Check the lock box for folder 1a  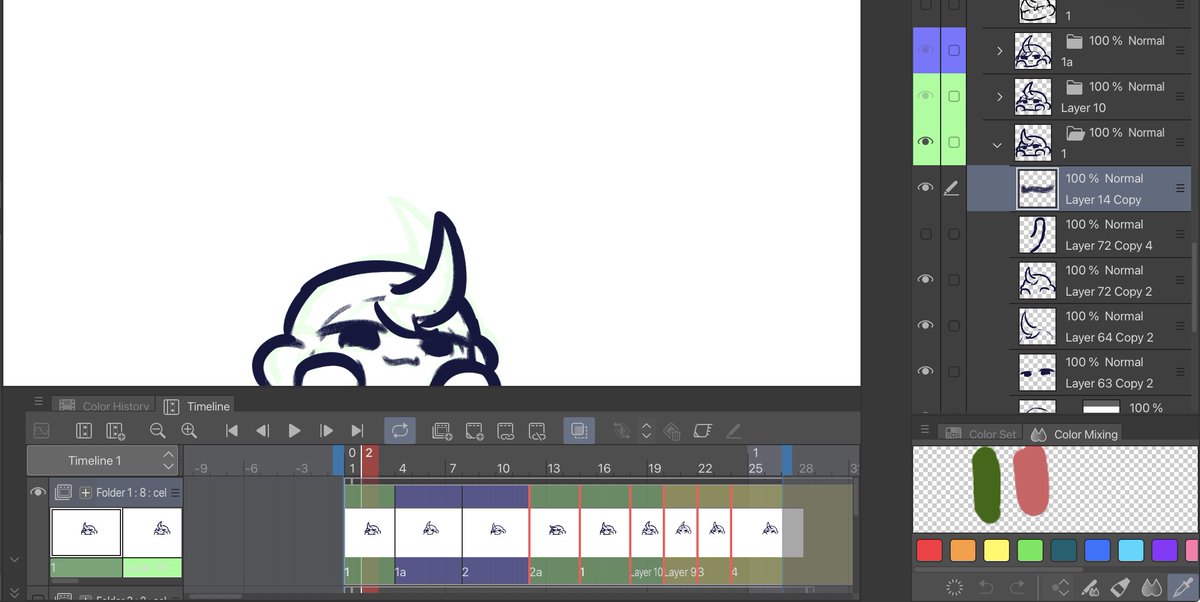coord(953,50)
